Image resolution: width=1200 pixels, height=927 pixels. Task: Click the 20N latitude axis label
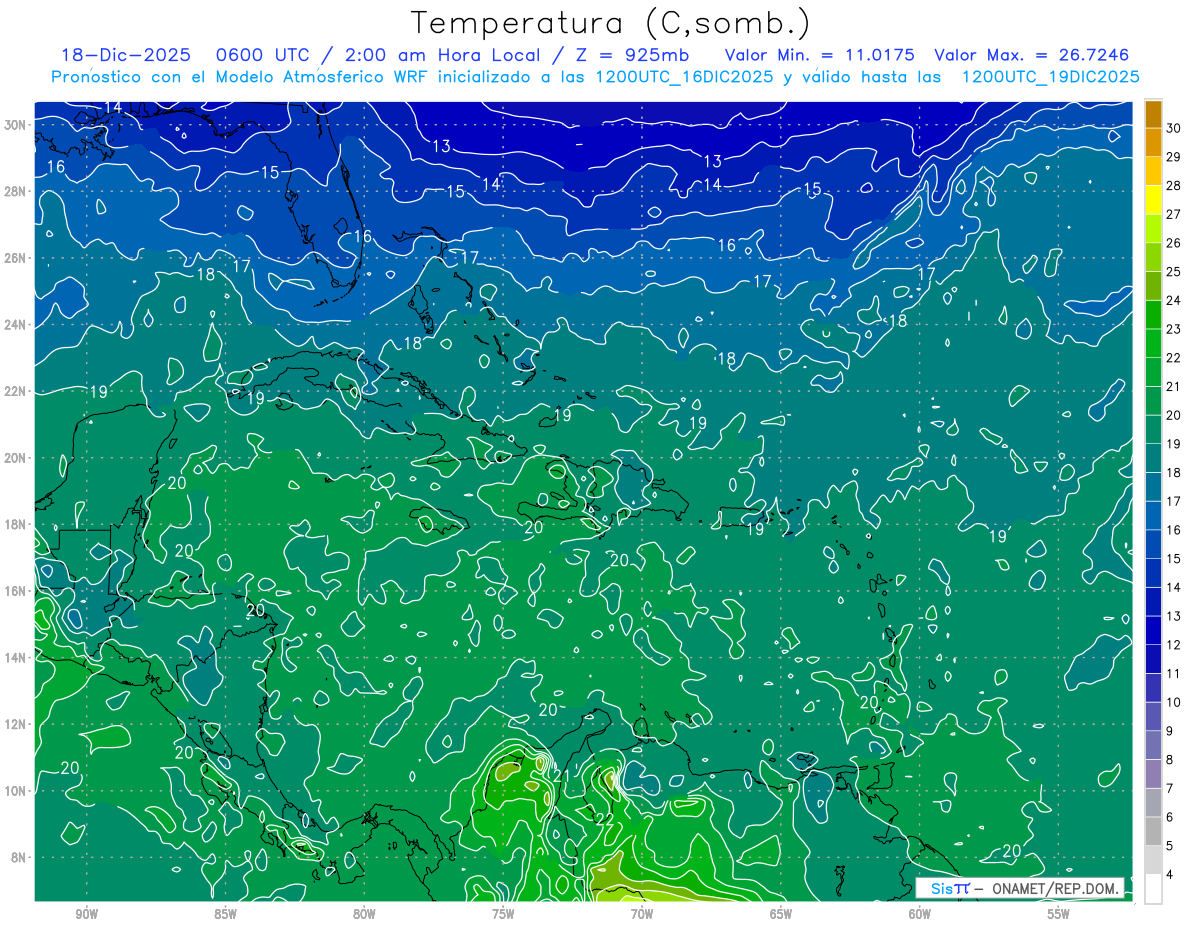(x=17, y=457)
